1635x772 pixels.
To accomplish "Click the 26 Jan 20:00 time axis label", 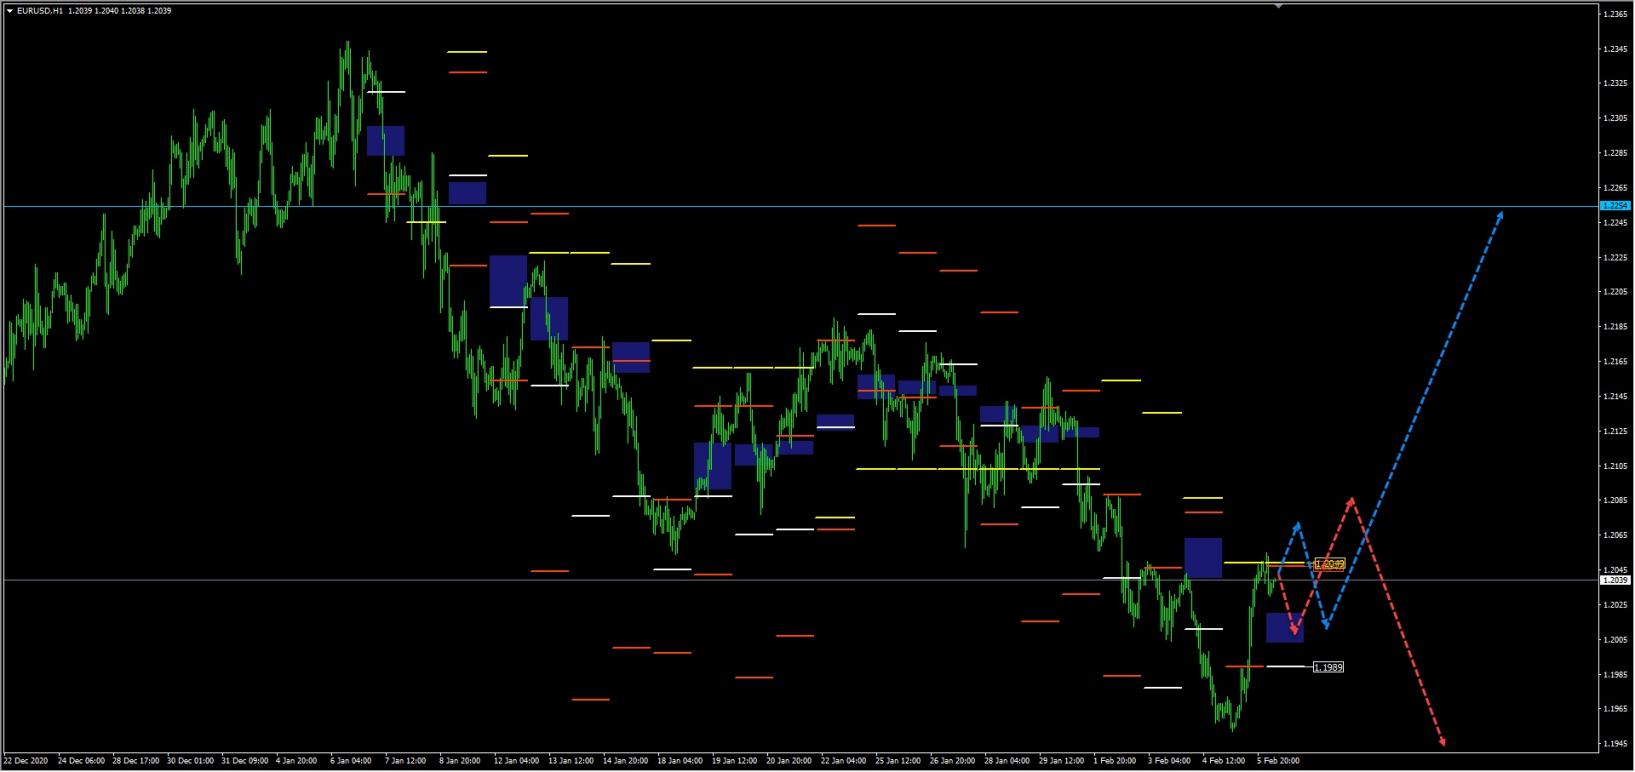I will point(954,761).
